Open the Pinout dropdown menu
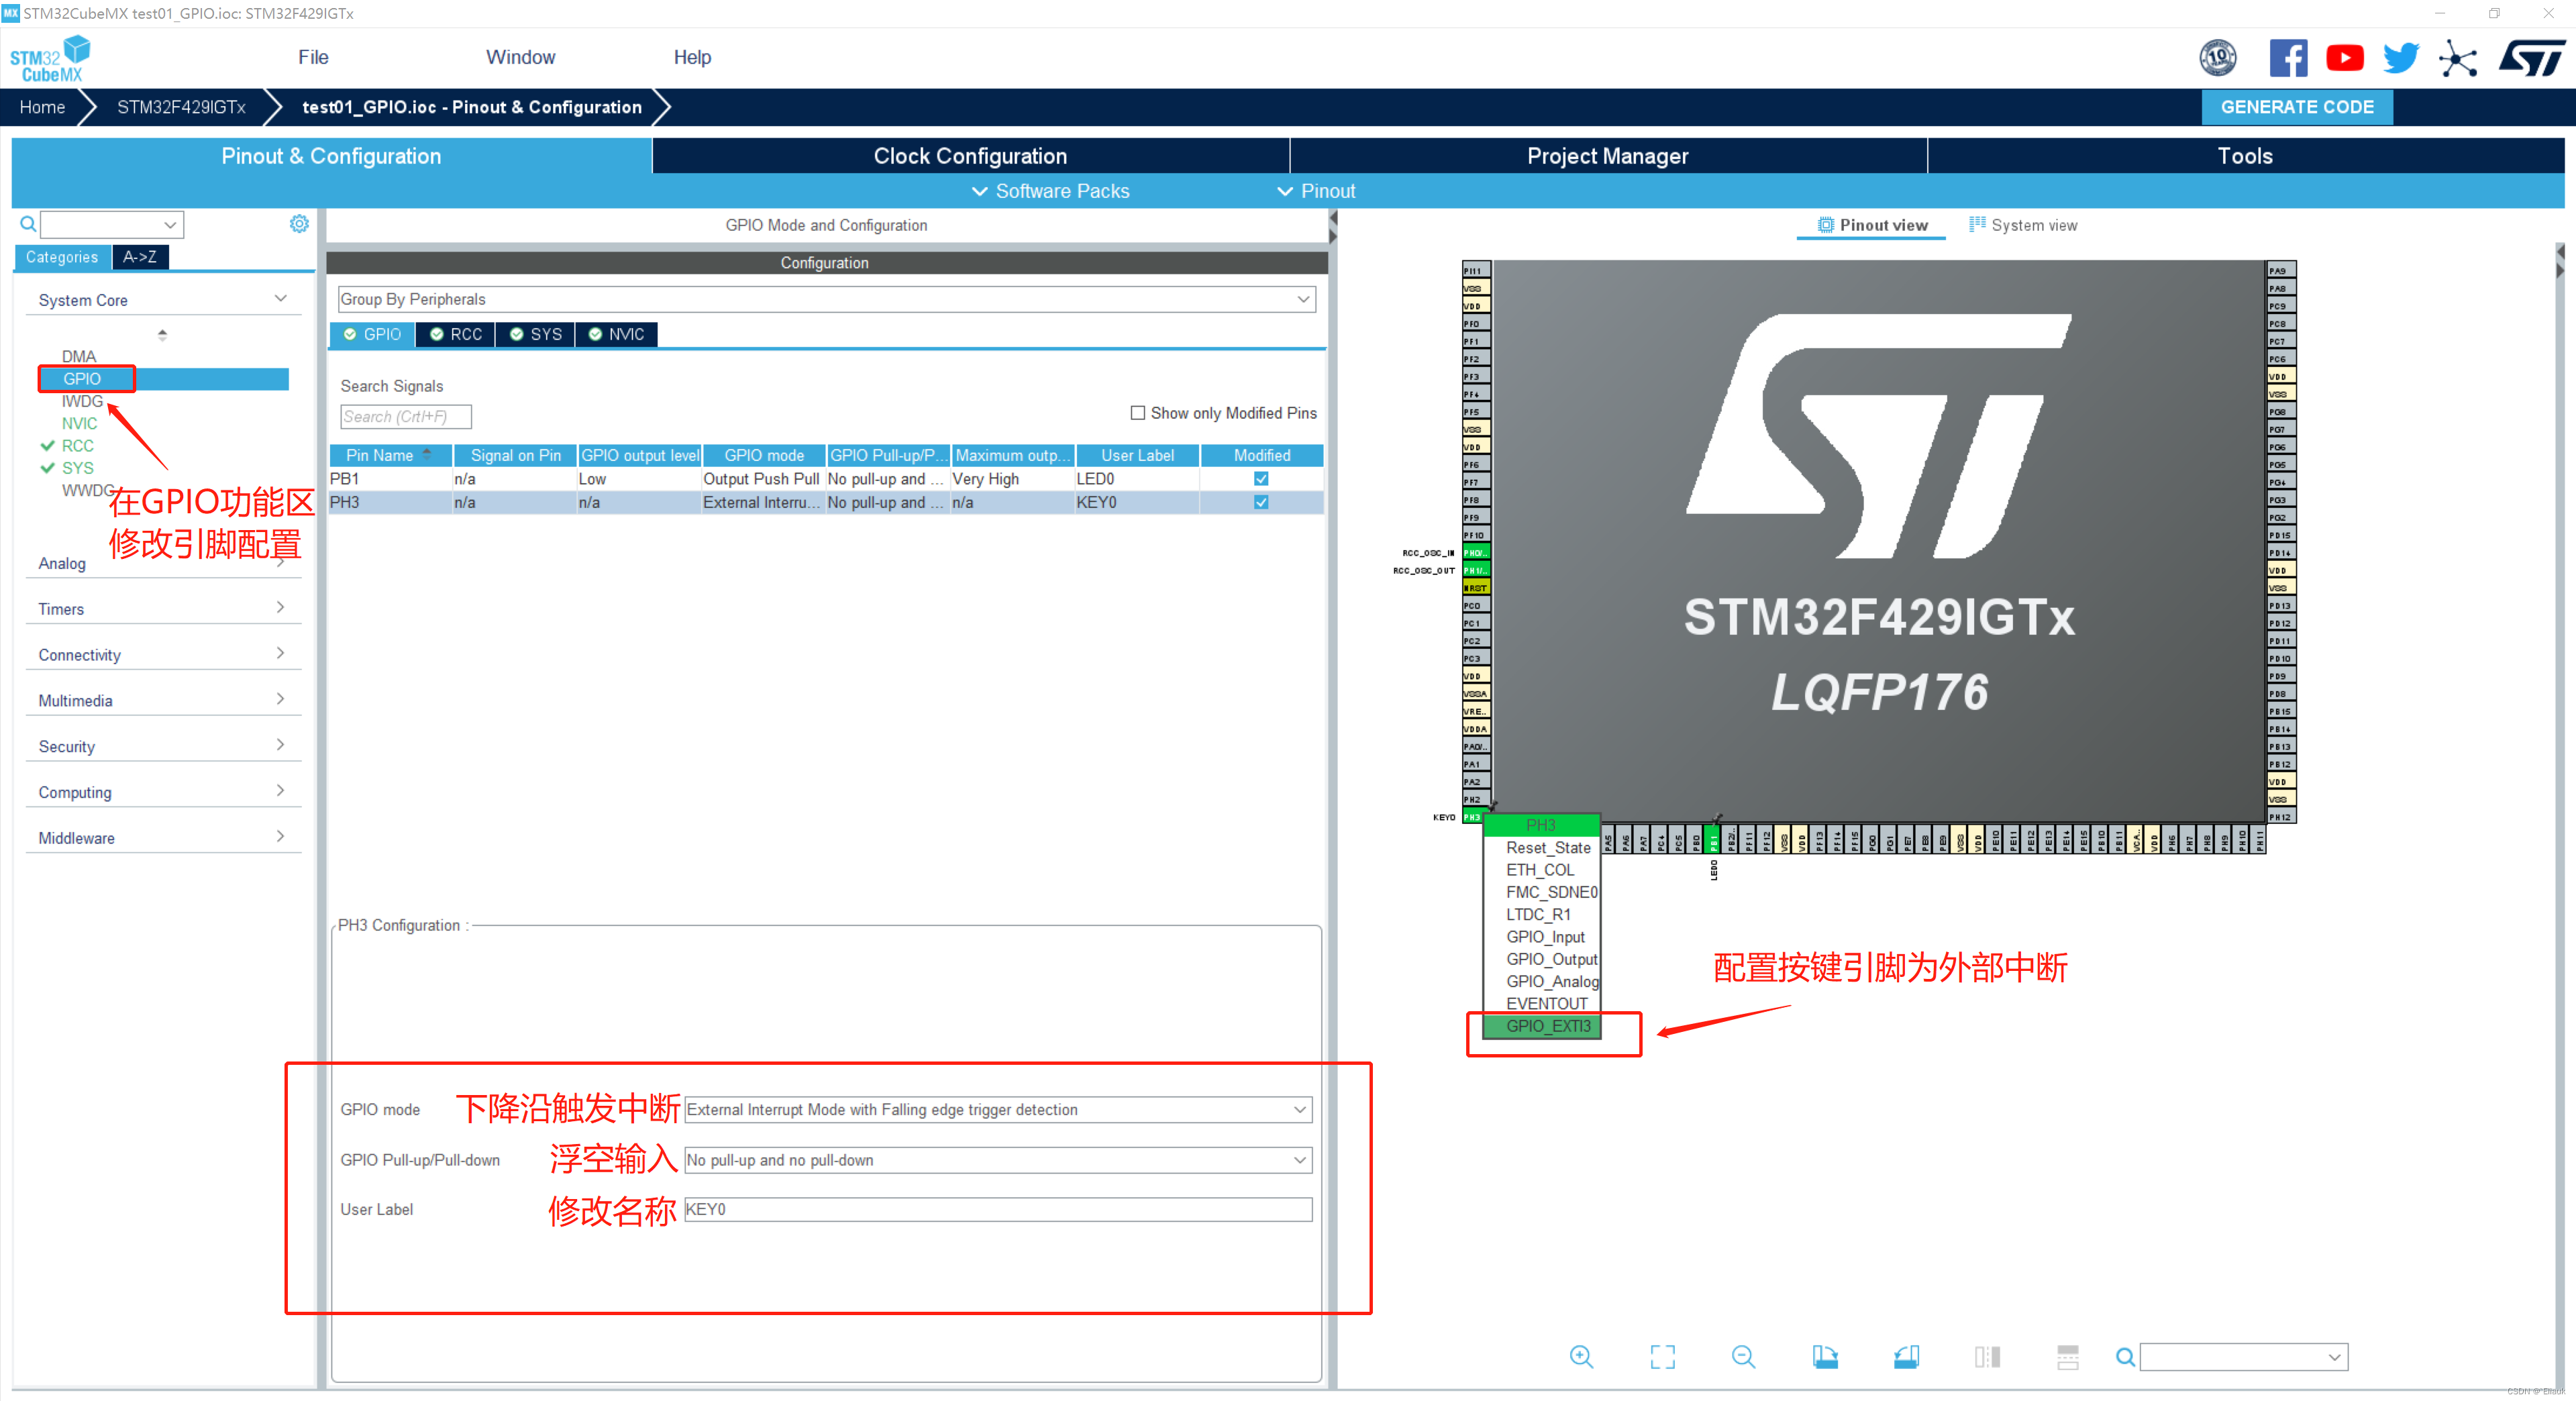The width and height of the screenshot is (2576, 1401). (x=1315, y=190)
